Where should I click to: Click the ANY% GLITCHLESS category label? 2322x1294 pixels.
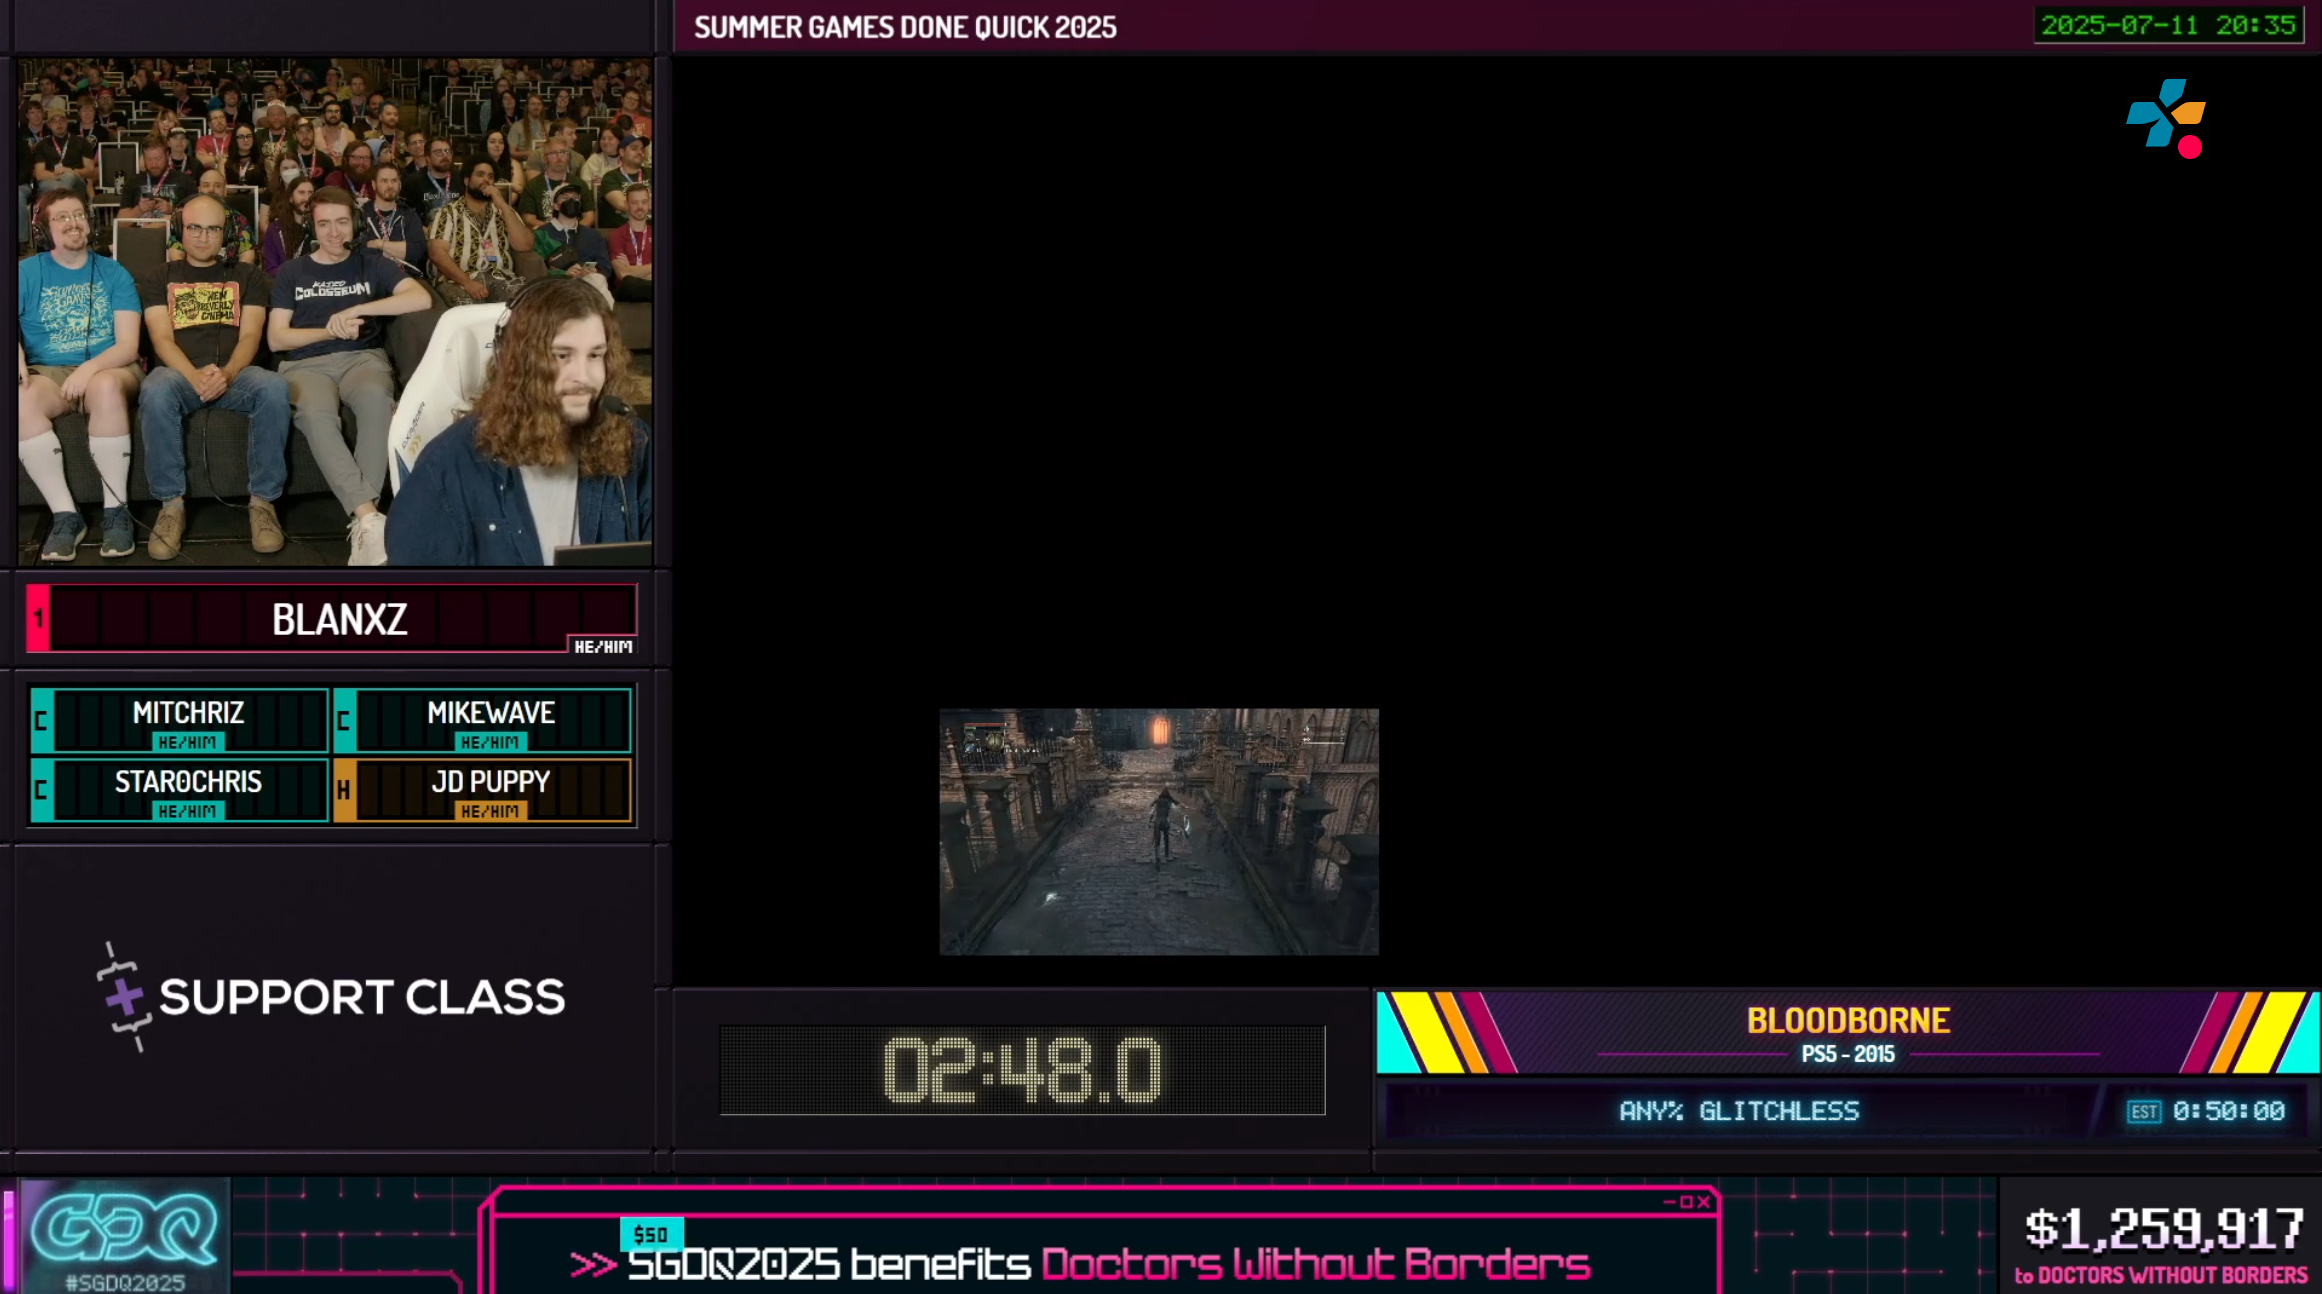click(1739, 1111)
